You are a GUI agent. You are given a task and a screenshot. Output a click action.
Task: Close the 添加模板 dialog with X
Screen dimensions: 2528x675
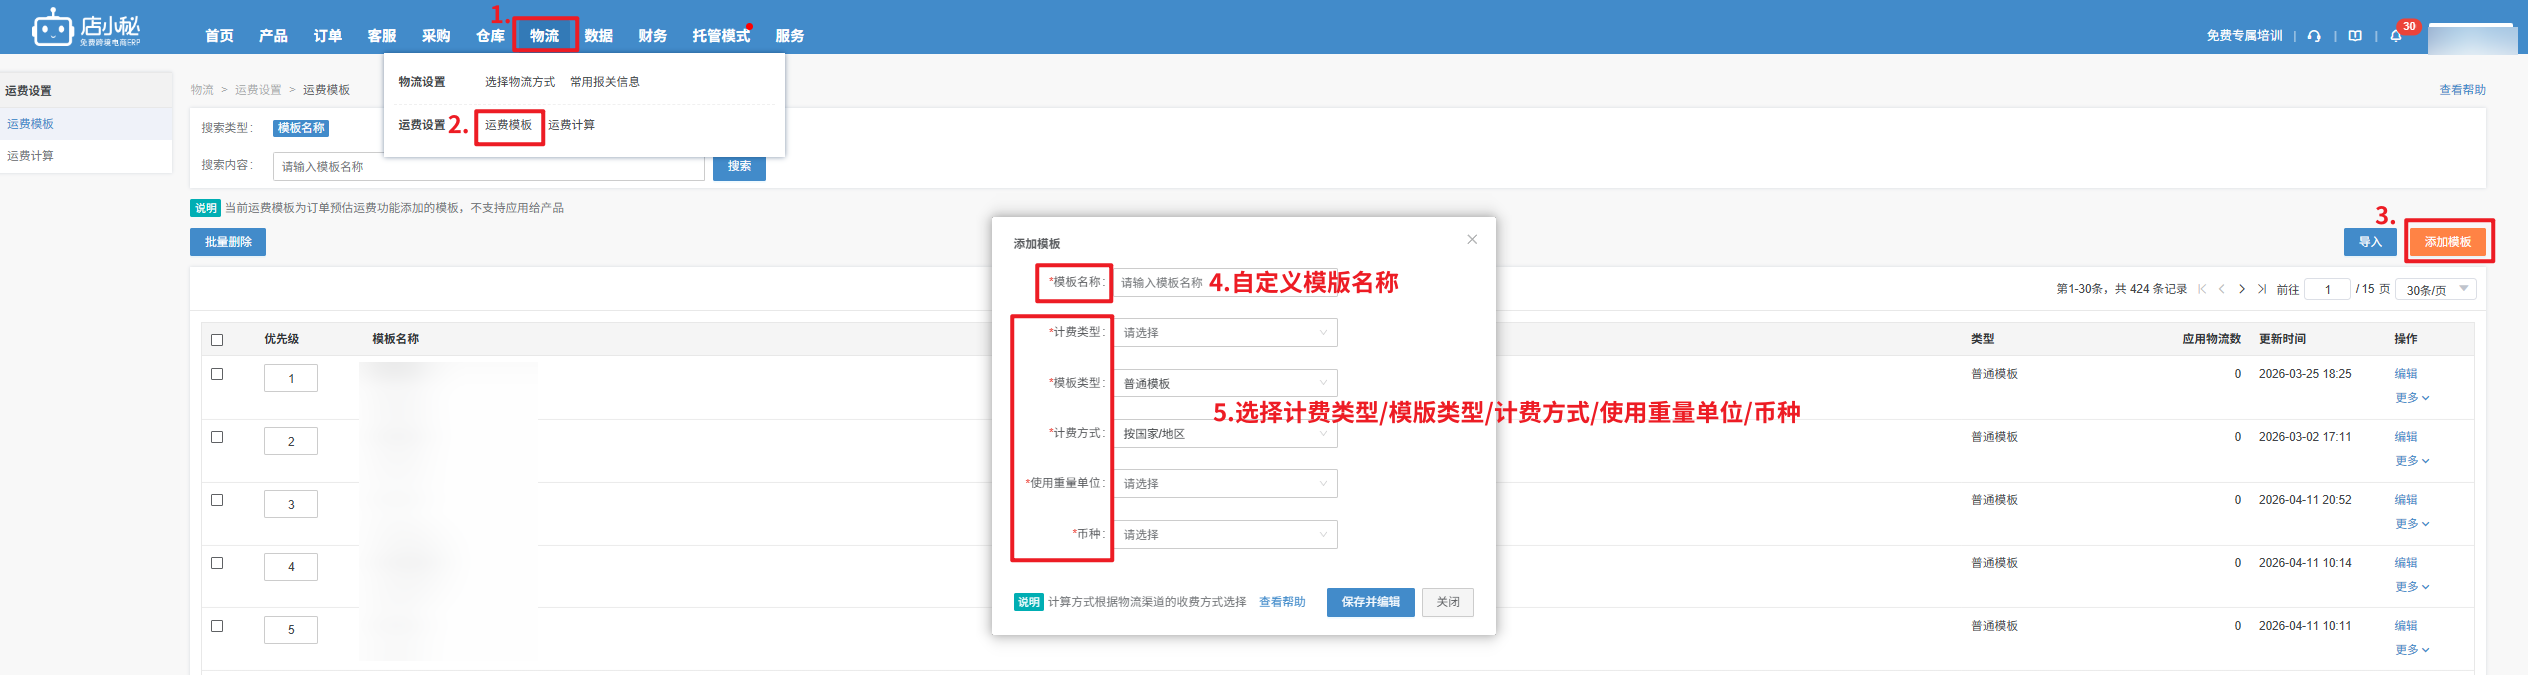pos(1472,239)
